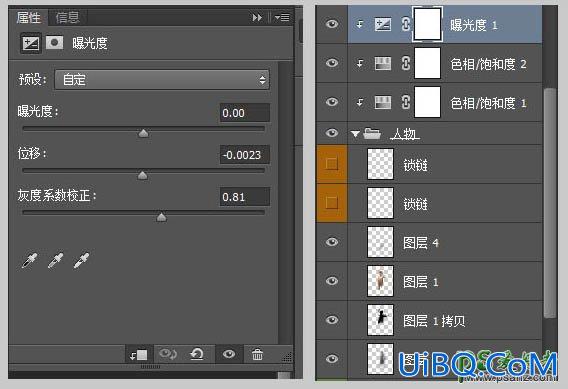Screen dimensions: 568x389
Task: Click thumbnail of 图层 1
Action: [x=380, y=281]
